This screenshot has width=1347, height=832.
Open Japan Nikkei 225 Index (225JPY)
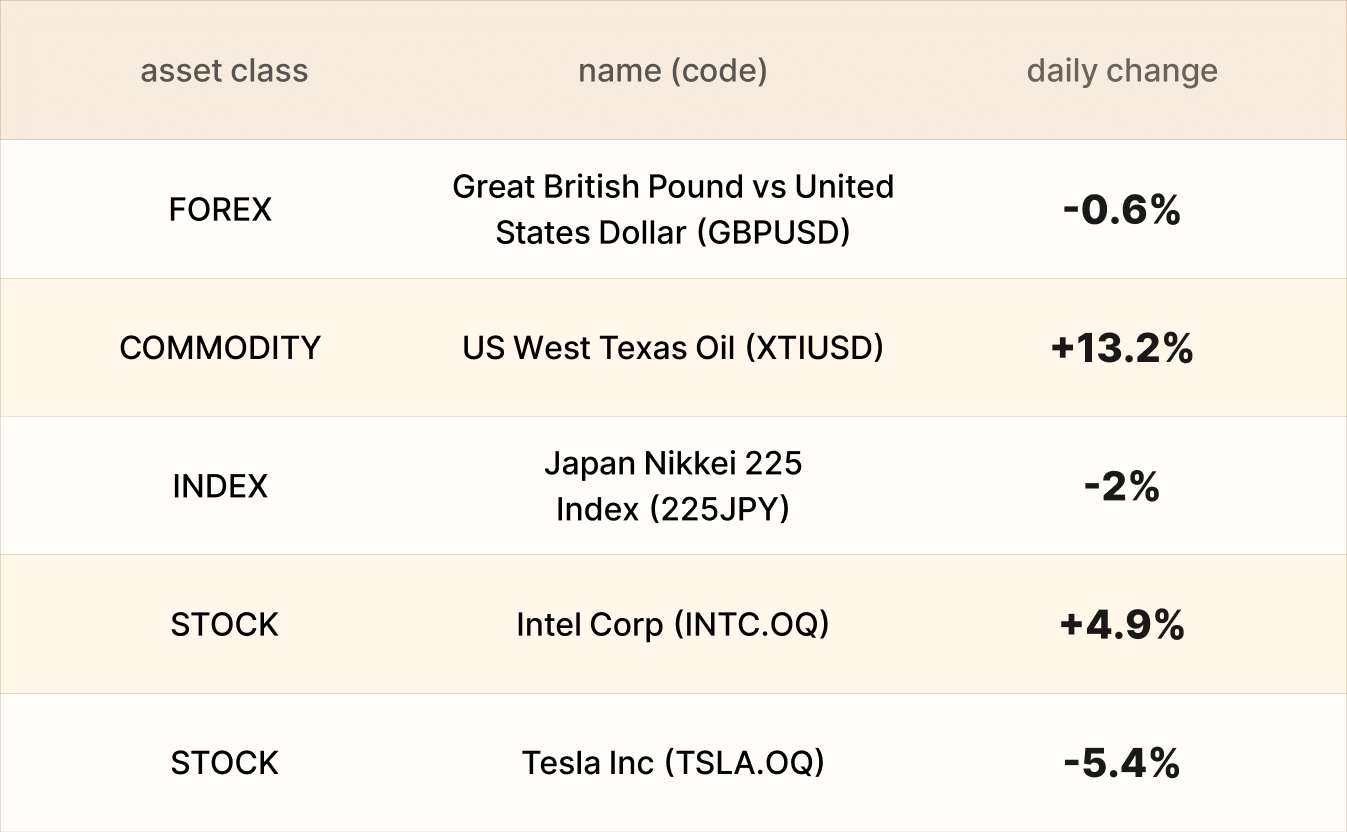[673, 486]
